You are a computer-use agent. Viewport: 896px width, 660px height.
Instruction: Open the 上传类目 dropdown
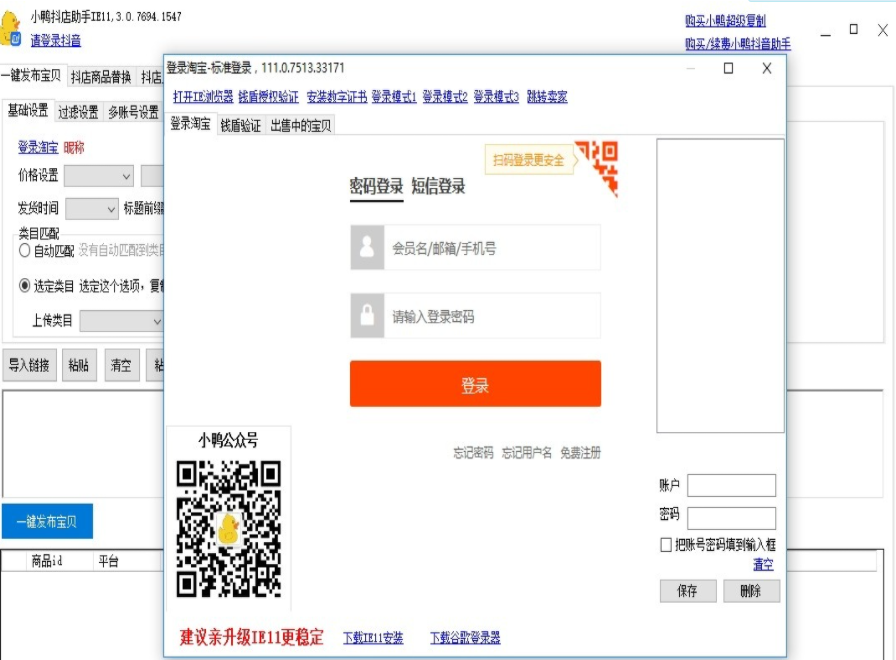(121, 321)
